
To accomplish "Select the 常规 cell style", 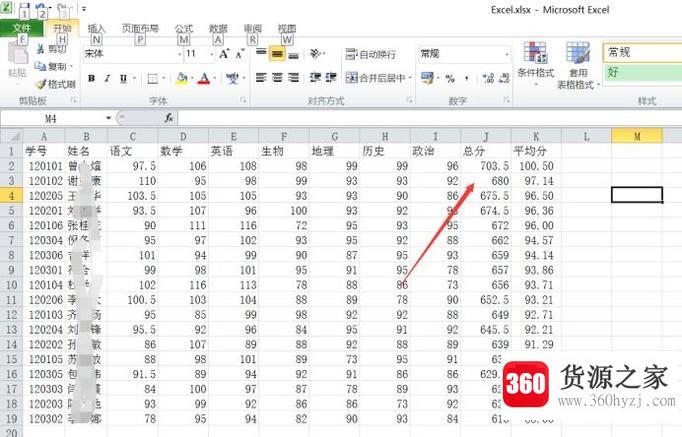I will tap(642, 53).
